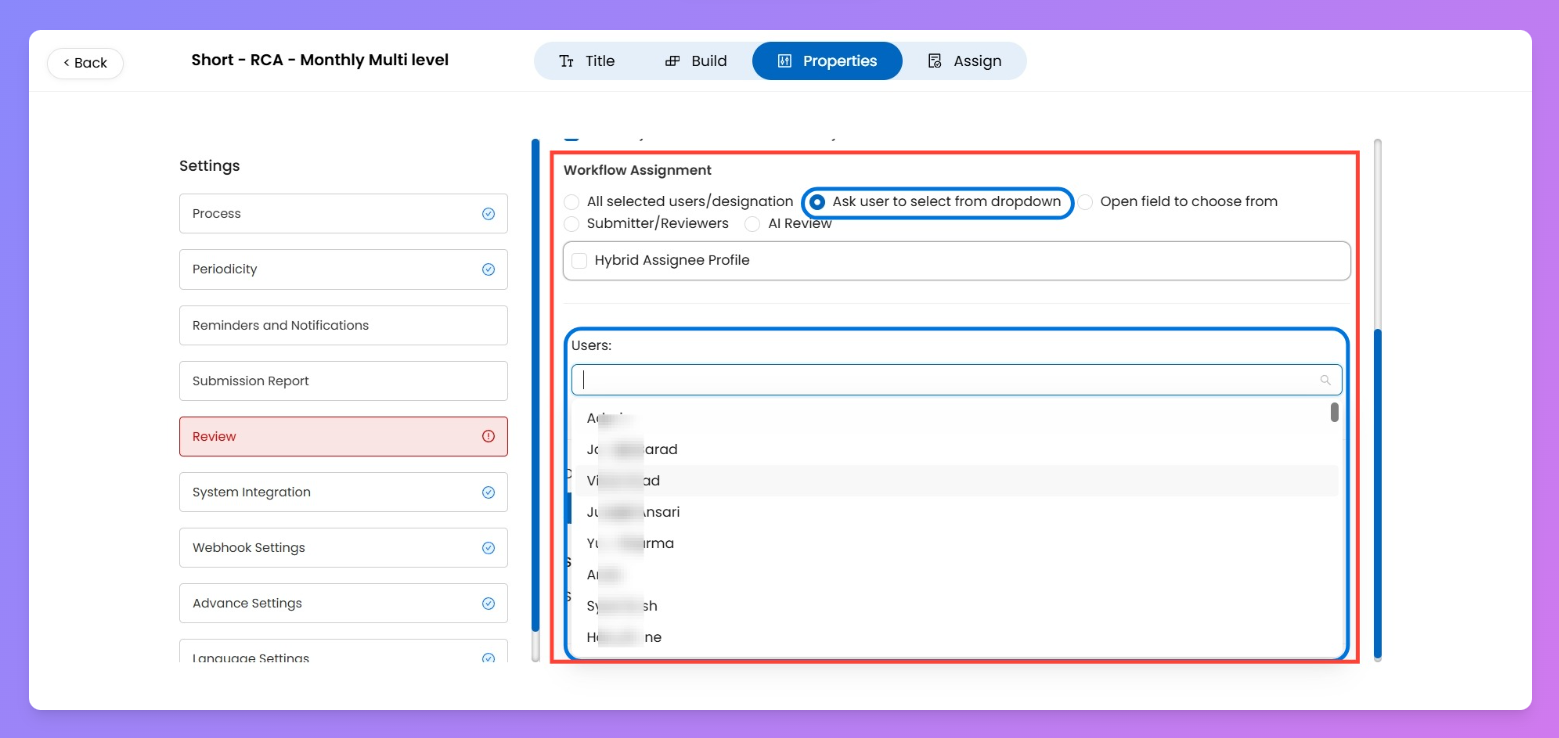
Task: Open the Language Settings section
Action: [x=343, y=652]
